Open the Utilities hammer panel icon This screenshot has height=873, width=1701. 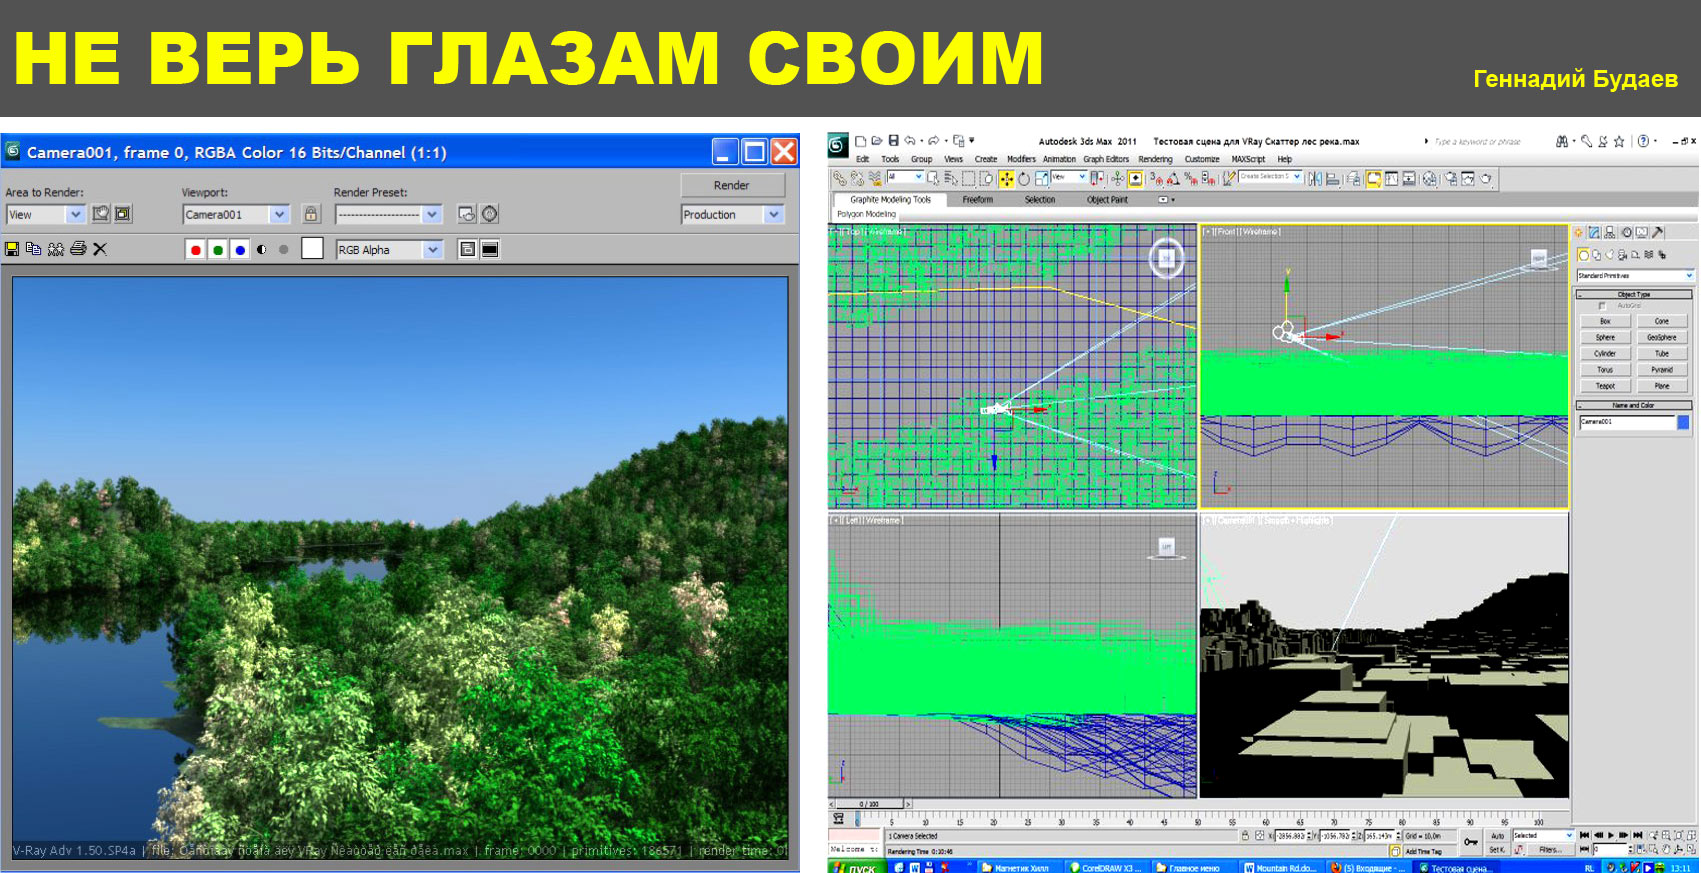pos(1657,232)
